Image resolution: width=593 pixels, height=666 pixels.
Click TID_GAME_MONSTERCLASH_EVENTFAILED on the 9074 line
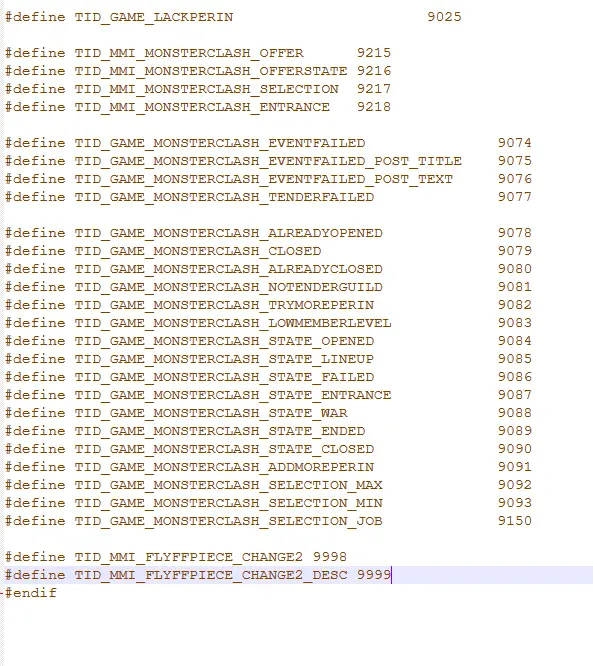pos(220,143)
